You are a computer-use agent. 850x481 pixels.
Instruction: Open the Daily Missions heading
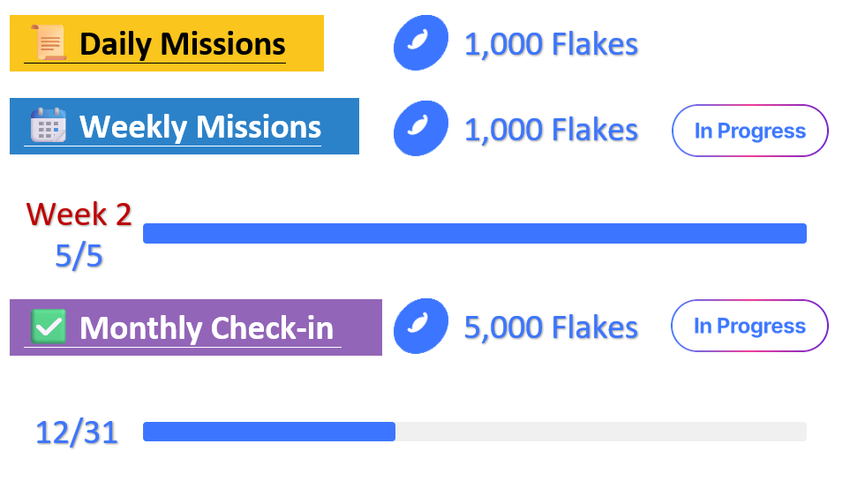tap(182, 44)
